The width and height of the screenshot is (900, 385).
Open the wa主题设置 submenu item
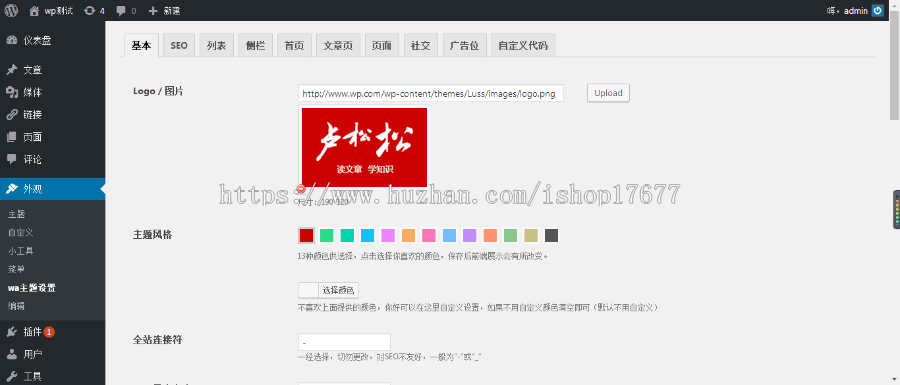32,288
